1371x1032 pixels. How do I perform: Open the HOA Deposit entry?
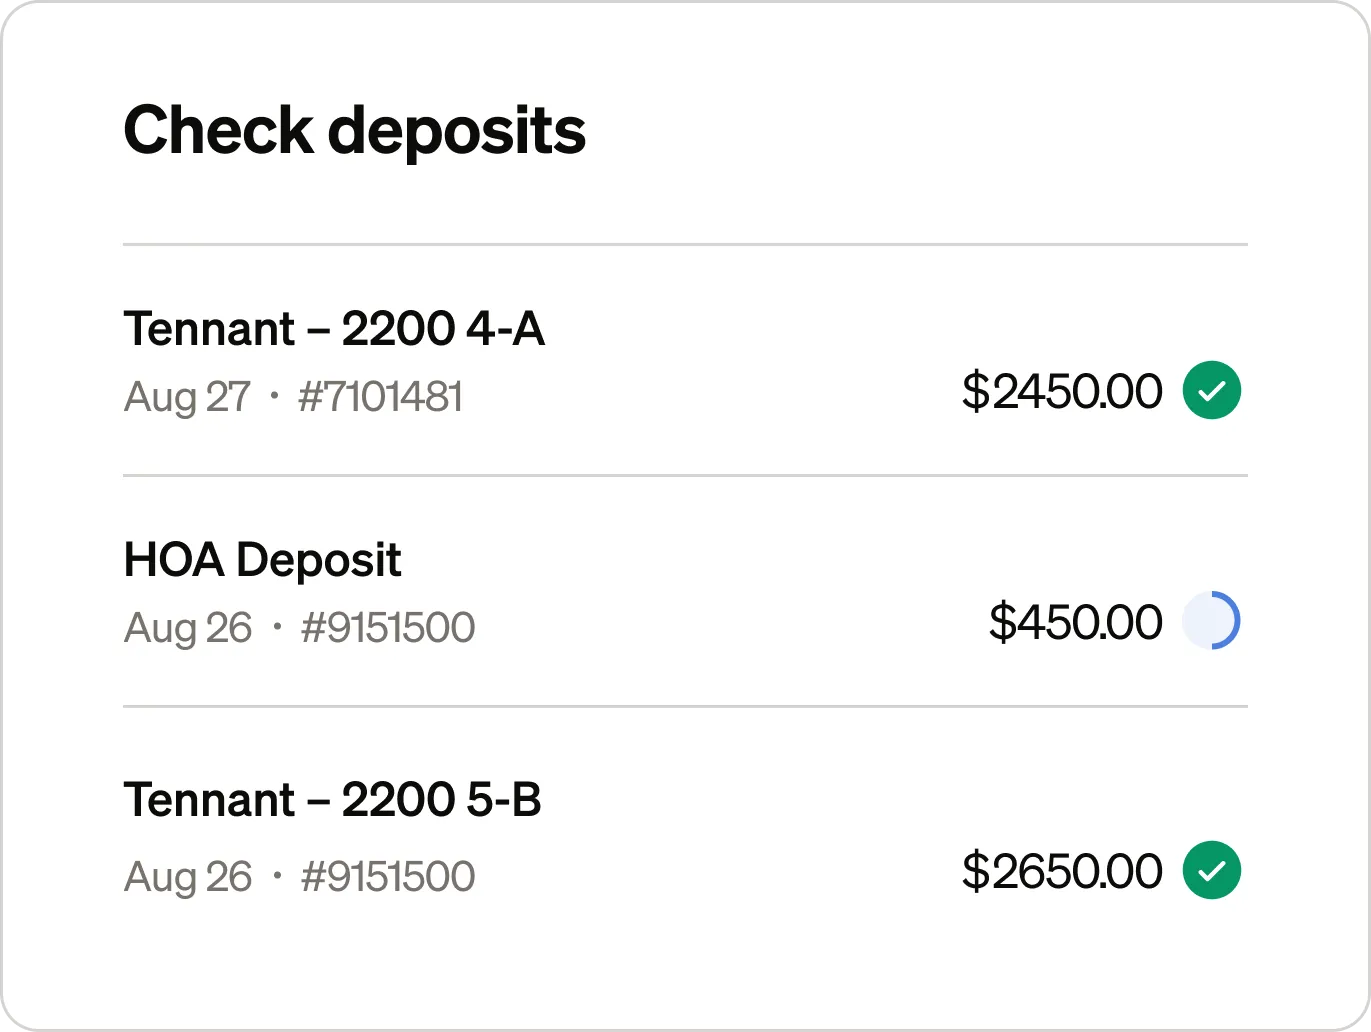(x=262, y=560)
